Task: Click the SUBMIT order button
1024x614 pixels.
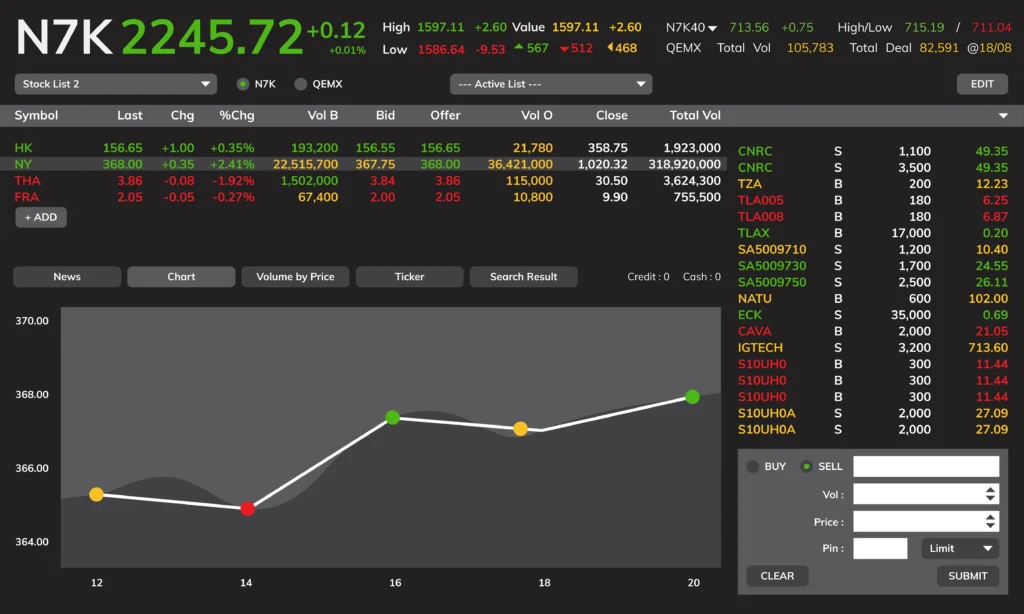Action: pos(967,576)
